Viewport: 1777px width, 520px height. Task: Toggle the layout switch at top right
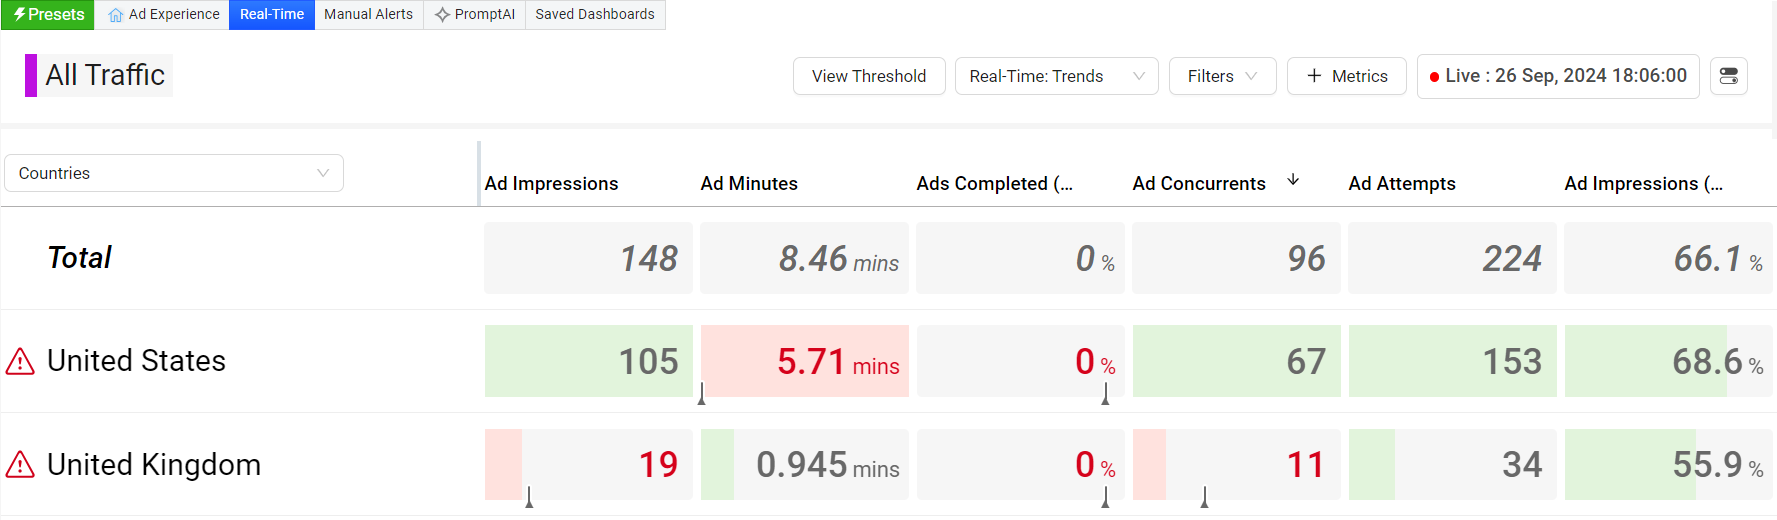click(1728, 76)
